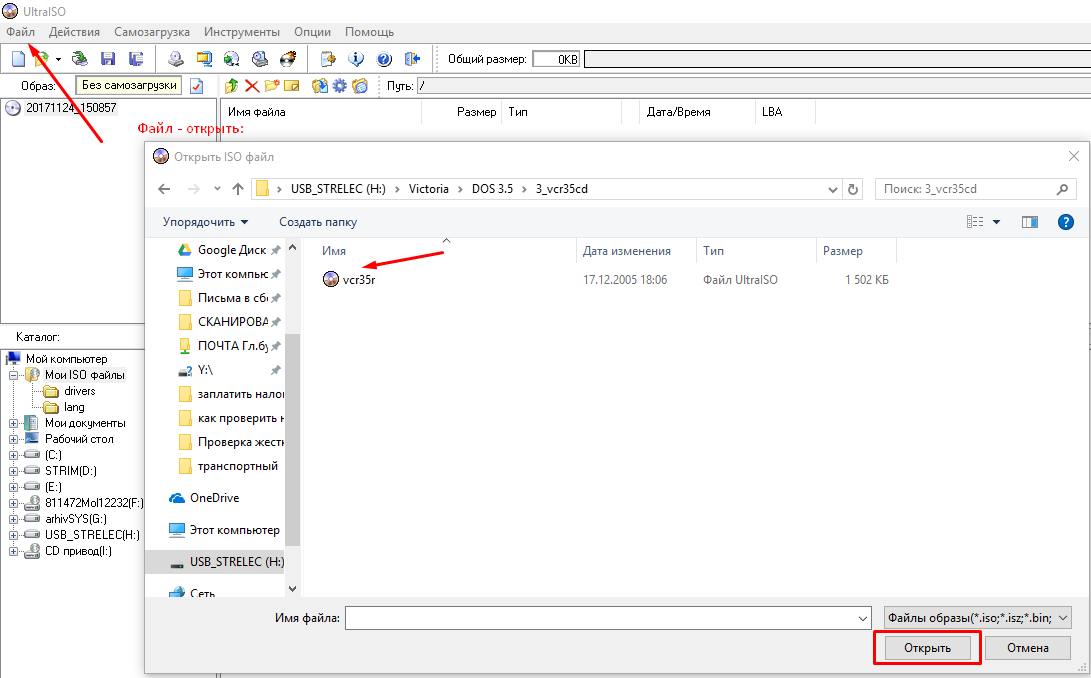Toggle the preview pane button in dialog
This screenshot has width=1091, height=678.
click(1029, 222)
